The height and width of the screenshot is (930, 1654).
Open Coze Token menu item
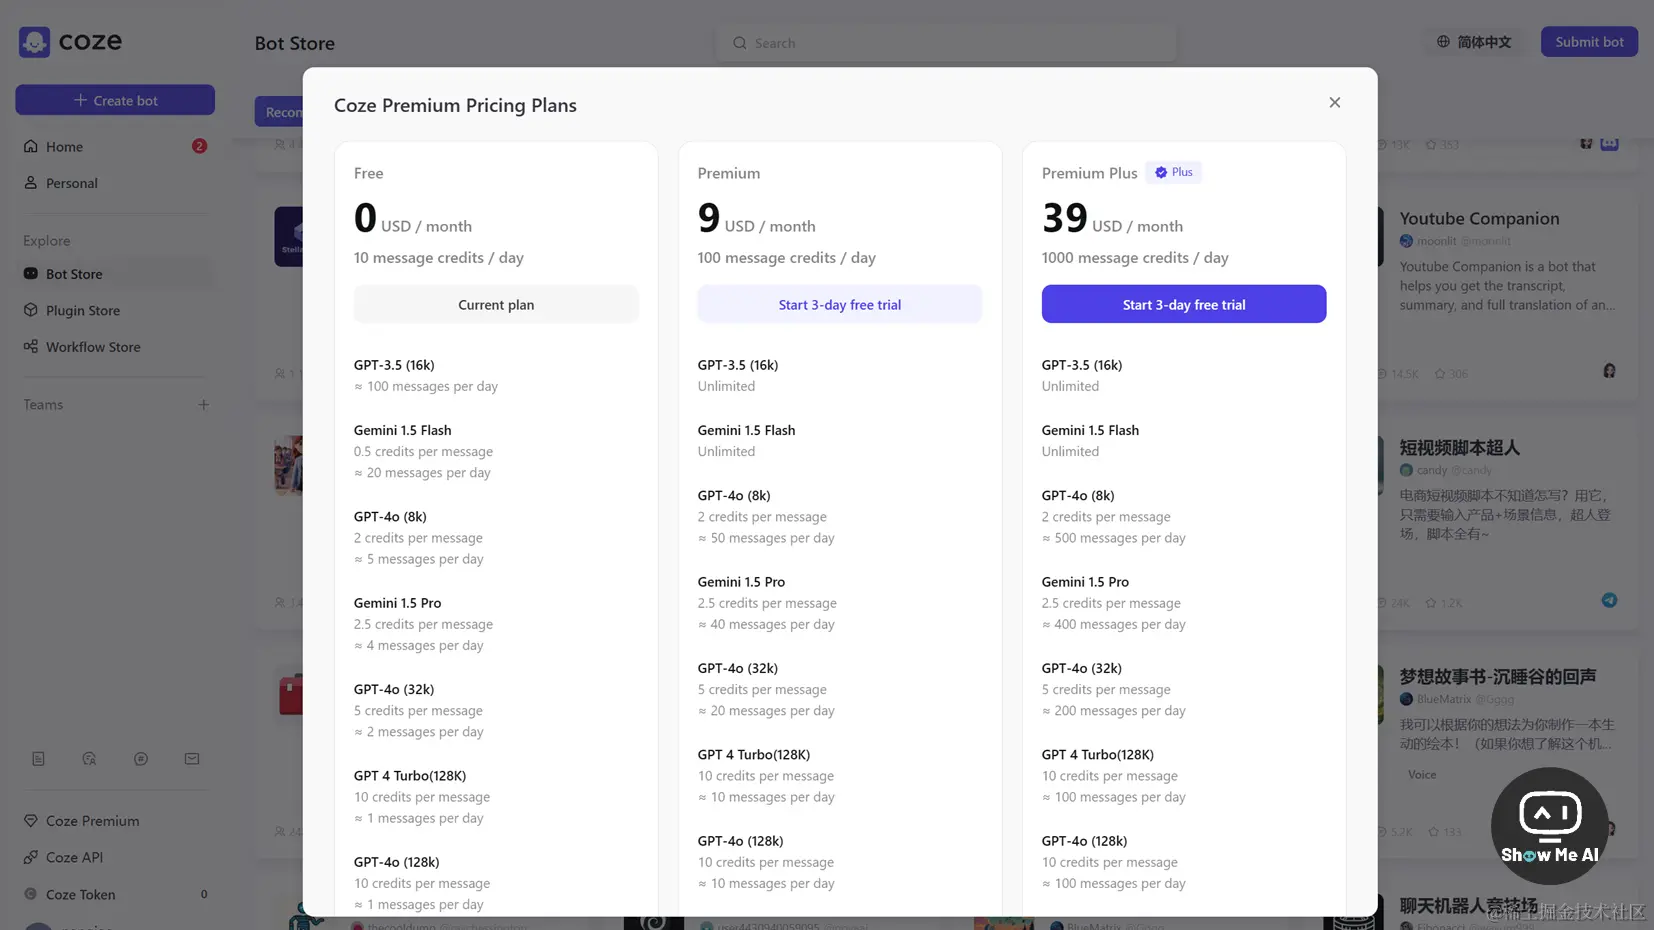tap(80, 895)
